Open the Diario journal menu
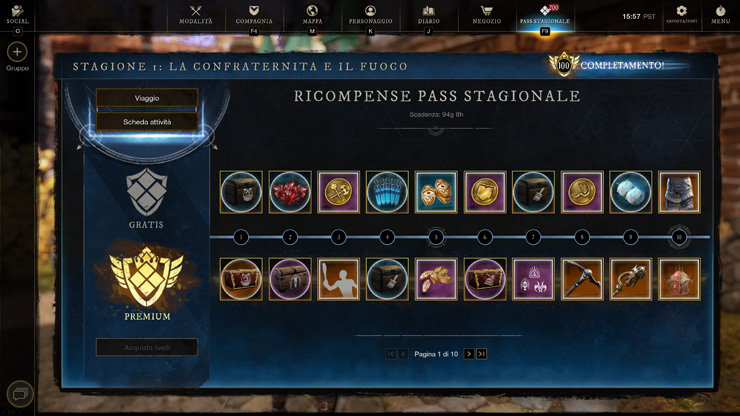 [429, 14]
